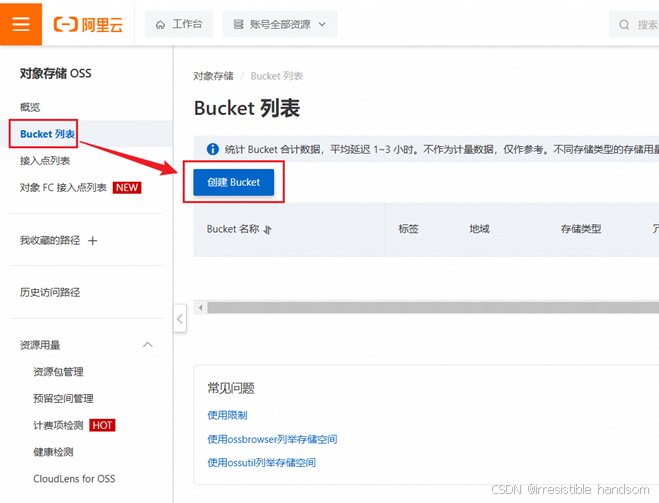Focus the top 搜索 search field
This screenshot has height=503, width=659.
(x=635, y=24)
